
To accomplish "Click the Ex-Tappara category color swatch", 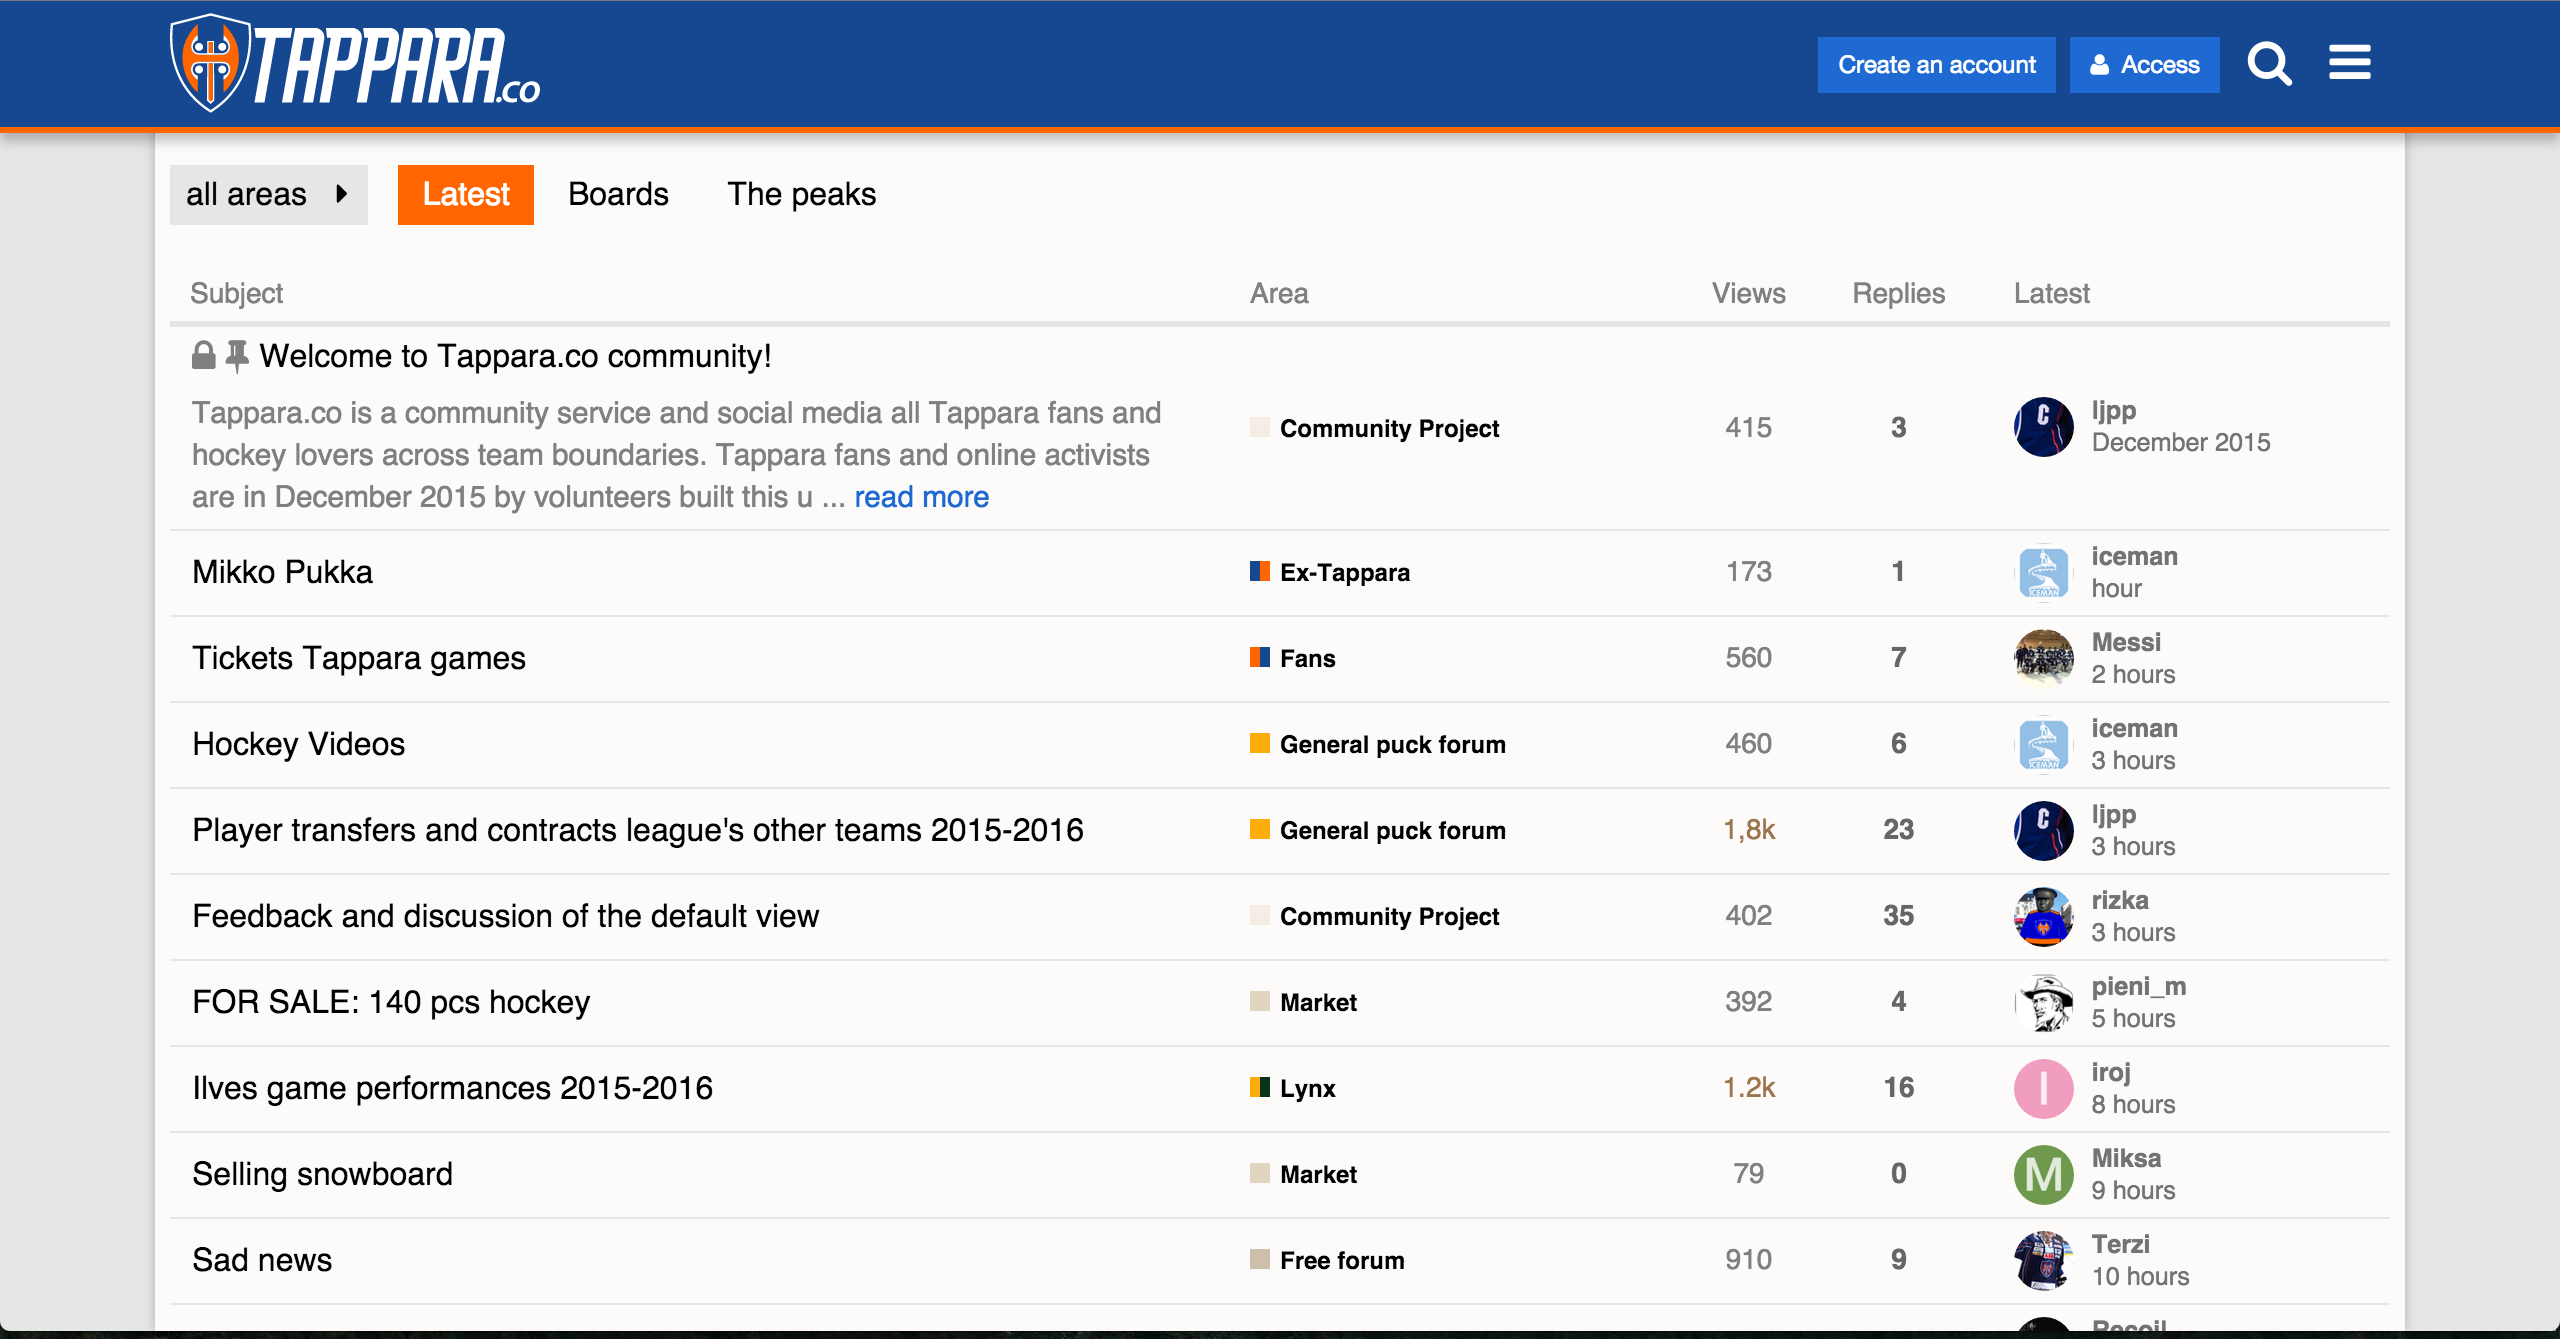I will (1259, 571).
